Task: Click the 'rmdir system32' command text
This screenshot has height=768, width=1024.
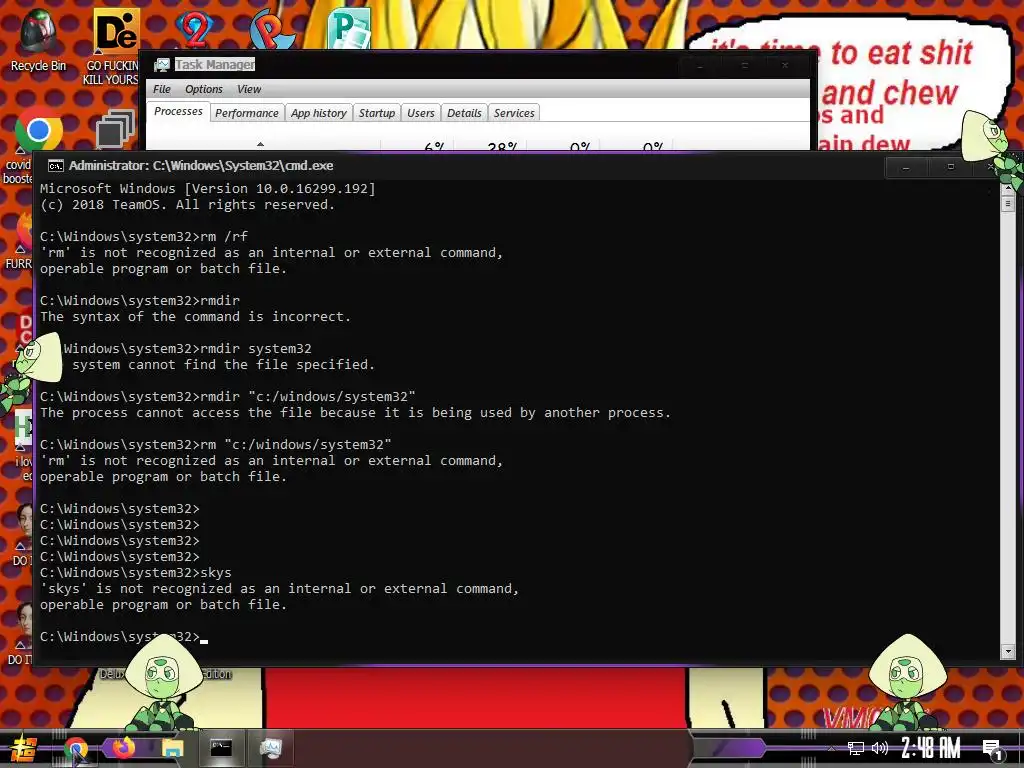Action: click(x=256, y=349)
